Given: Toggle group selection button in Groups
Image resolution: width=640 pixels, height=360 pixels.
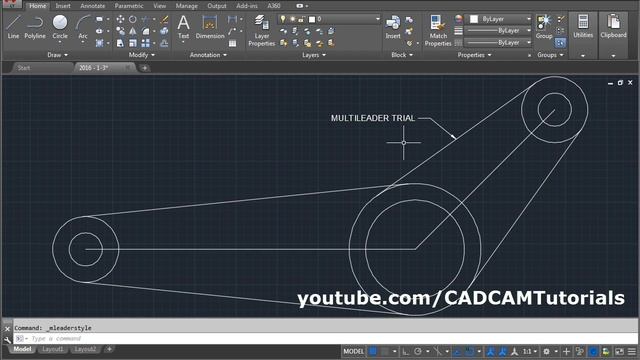Looking at the screenshot, I should click(x=560, y=42).
